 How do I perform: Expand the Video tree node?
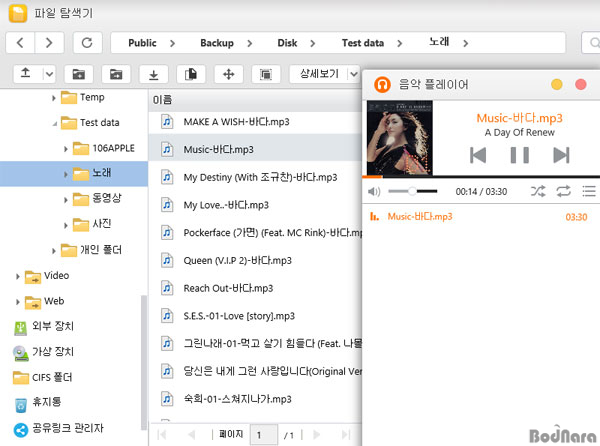coord(17,276)
